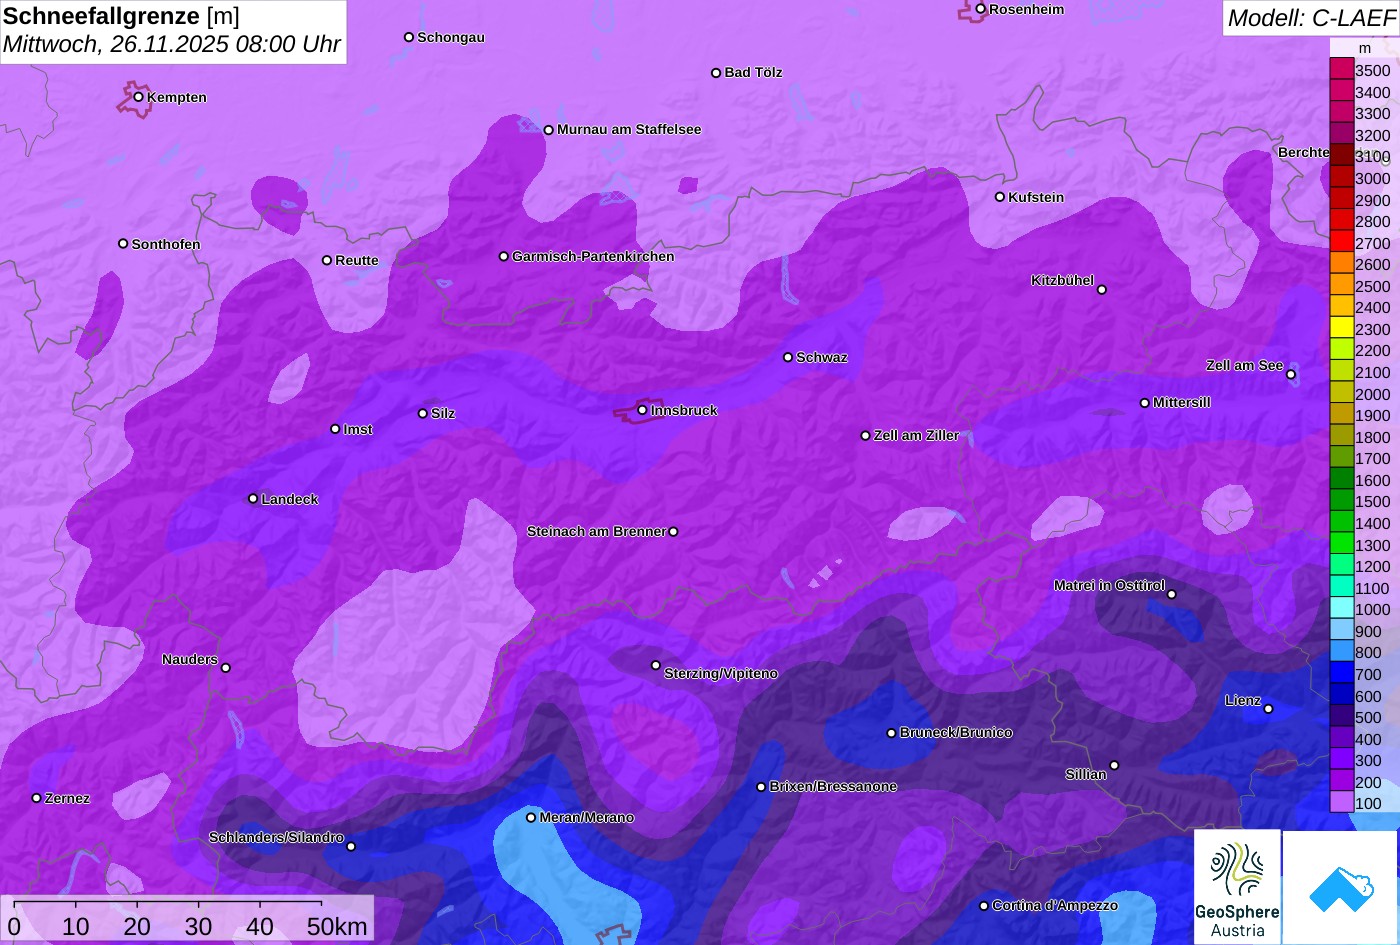Viewport: 1400px width, 945px height.
Task: Click the Lienz location marker dot
Action: coord(1268,709)
